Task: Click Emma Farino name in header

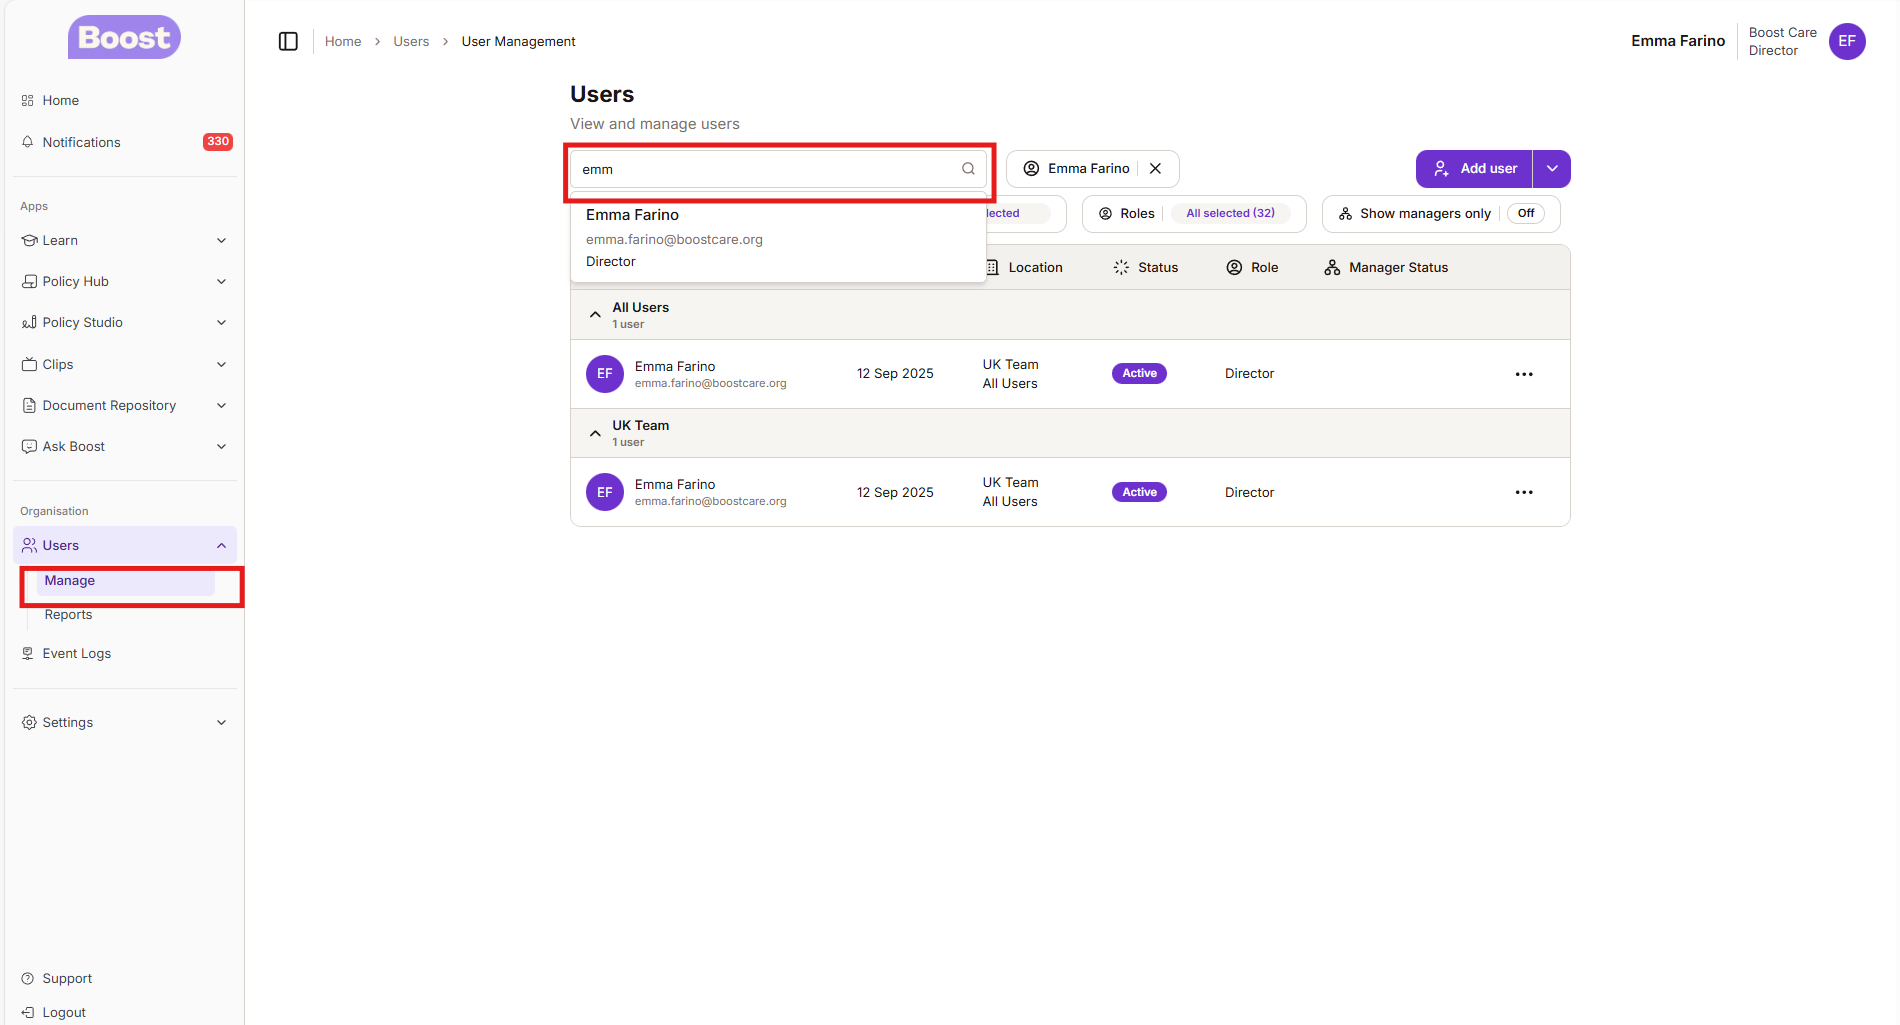Action: (x=1678, y=41)
